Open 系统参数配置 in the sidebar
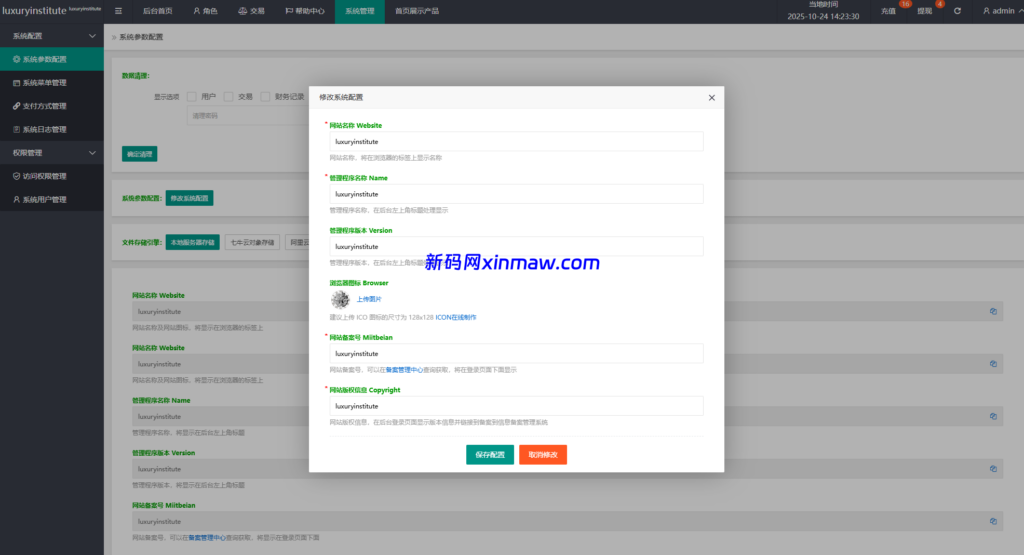 point(52,59)
